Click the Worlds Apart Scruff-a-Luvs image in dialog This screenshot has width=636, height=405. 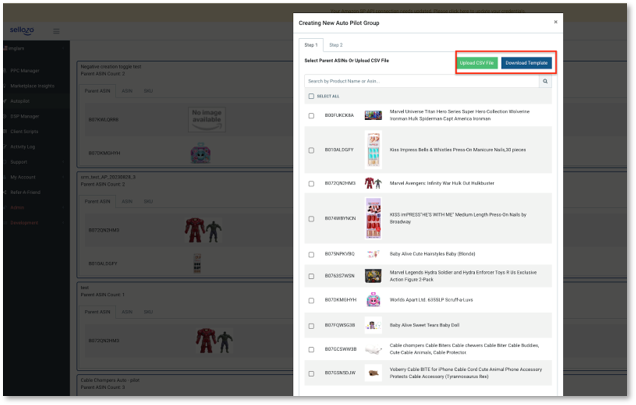tap(373, 300)
